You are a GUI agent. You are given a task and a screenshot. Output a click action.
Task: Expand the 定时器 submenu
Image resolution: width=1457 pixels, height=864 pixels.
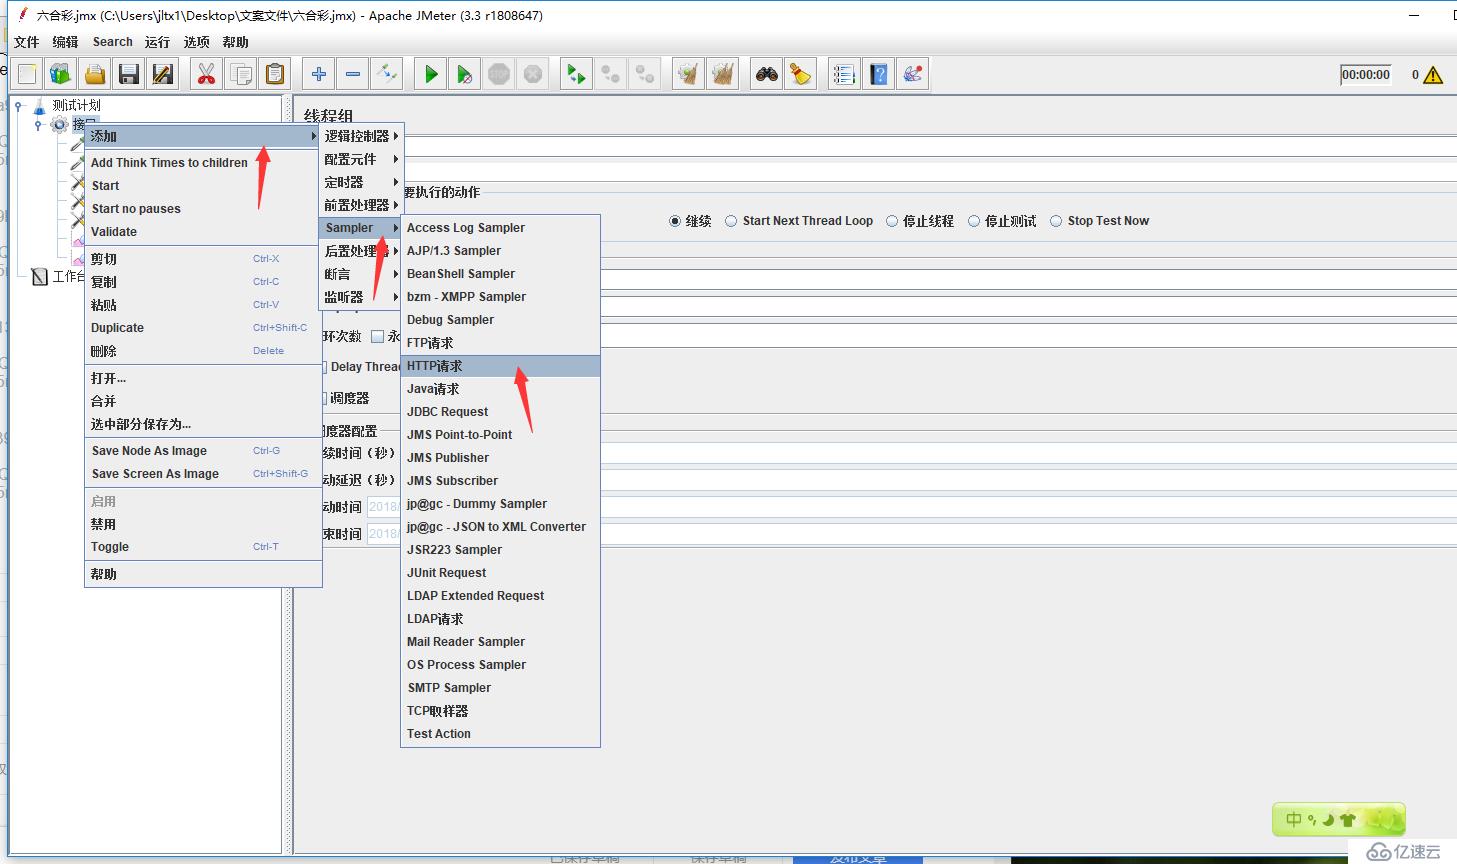click(361, 182)
